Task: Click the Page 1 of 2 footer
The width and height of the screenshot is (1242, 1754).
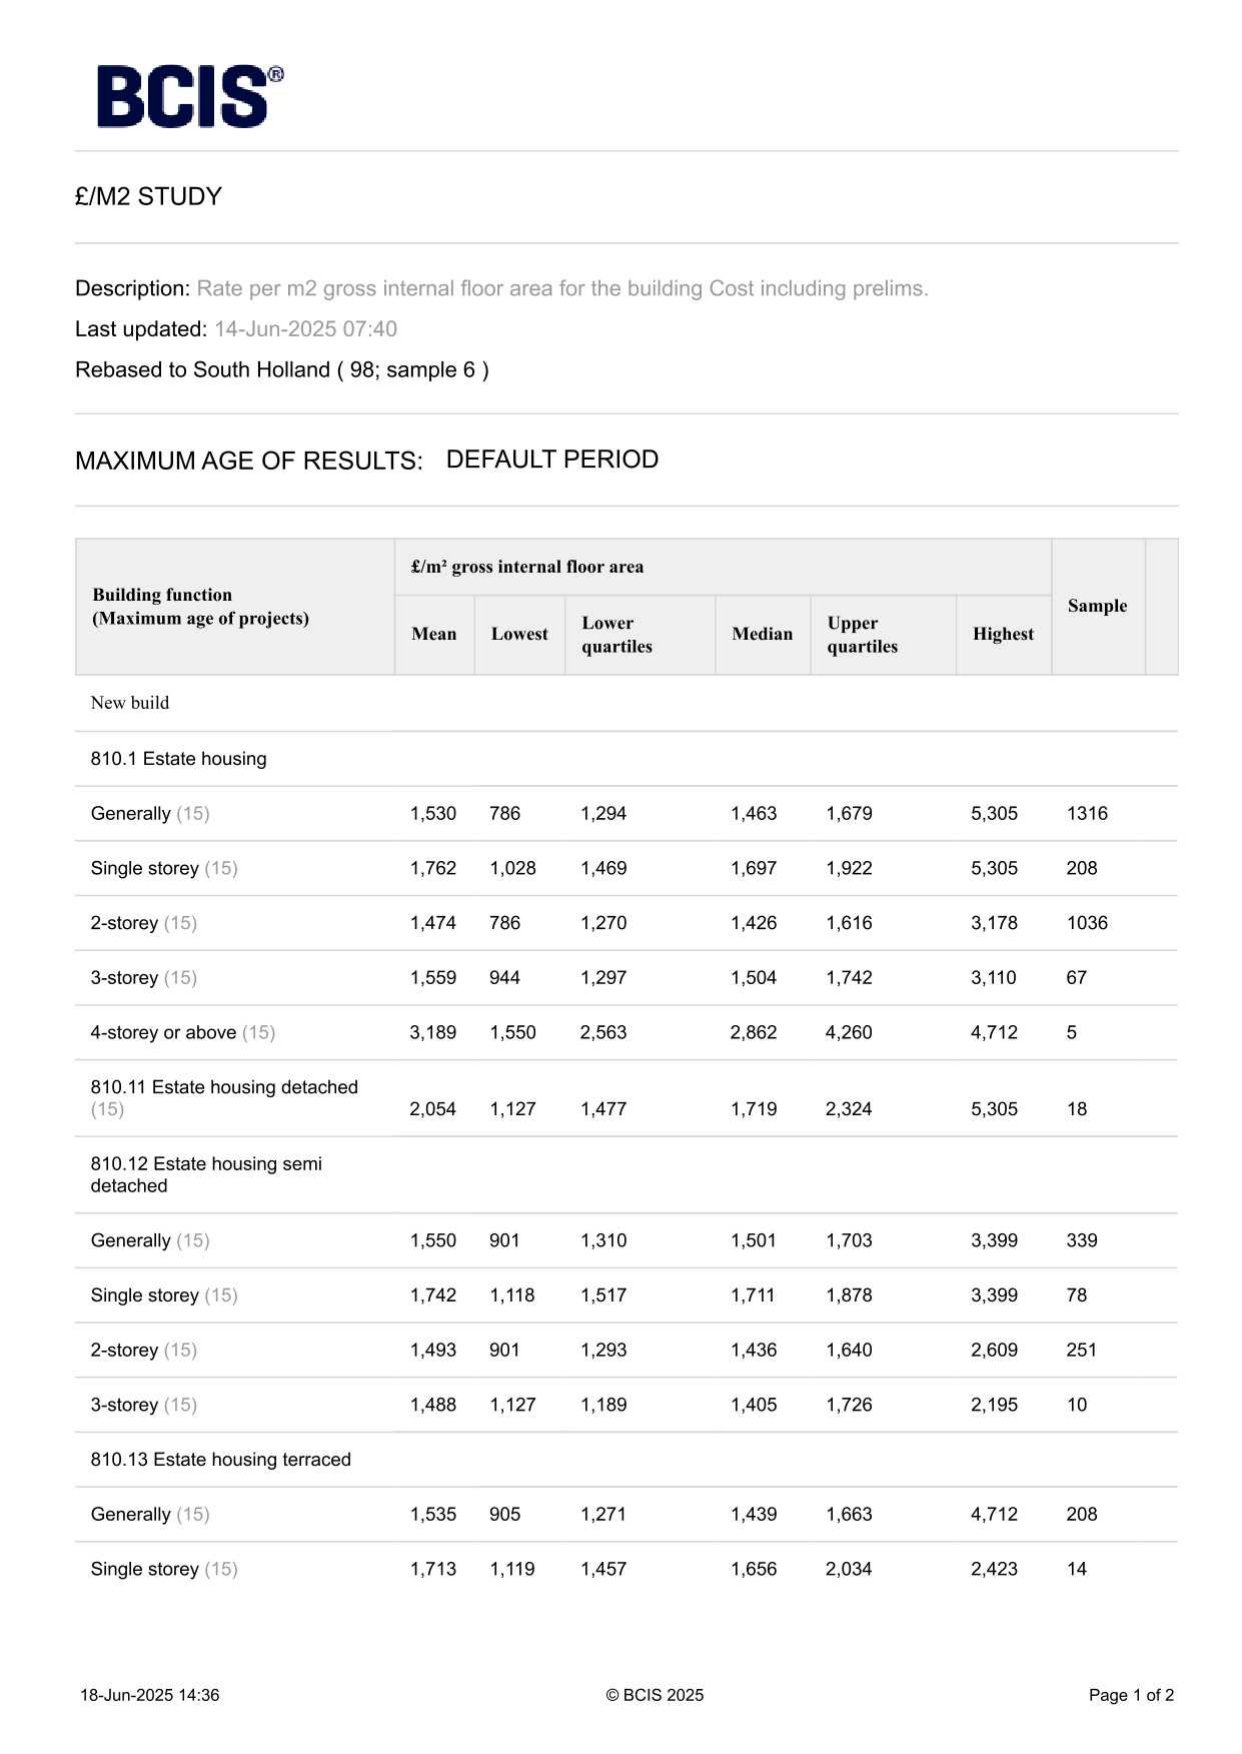Action: (1130, 1695)
